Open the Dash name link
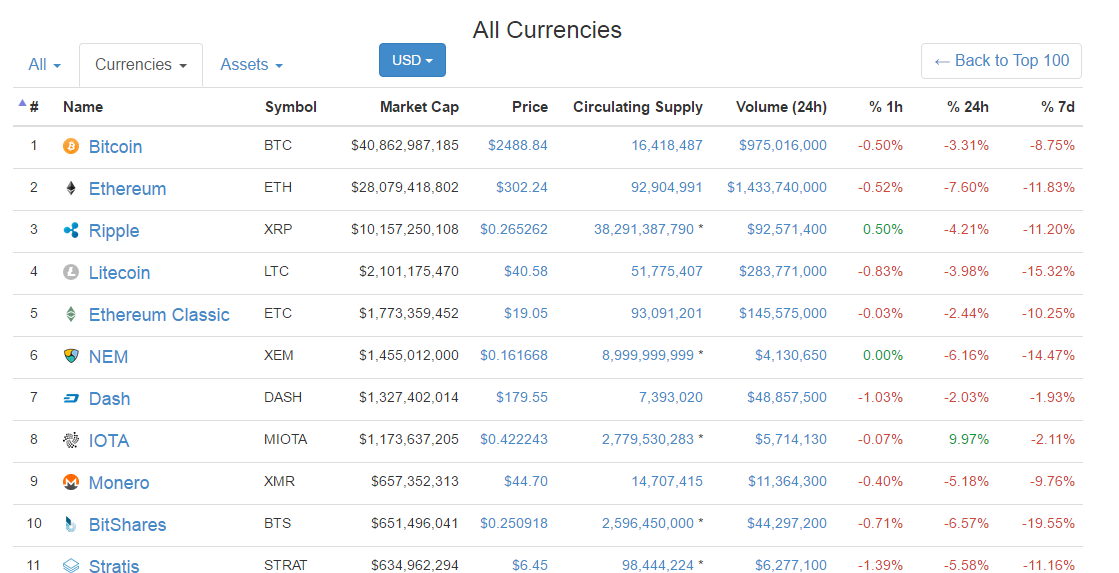The height and width of the screenshot is (573, 1119). click(x=109, y=399)
